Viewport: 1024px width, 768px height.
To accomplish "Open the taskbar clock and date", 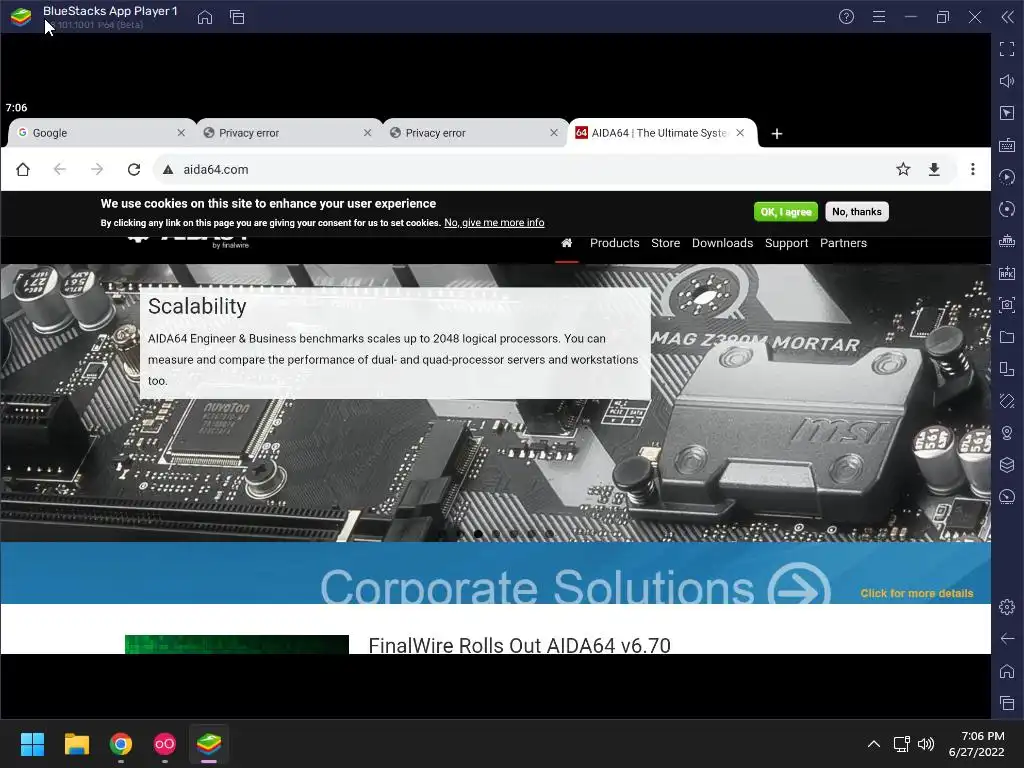I will (977, 744).
